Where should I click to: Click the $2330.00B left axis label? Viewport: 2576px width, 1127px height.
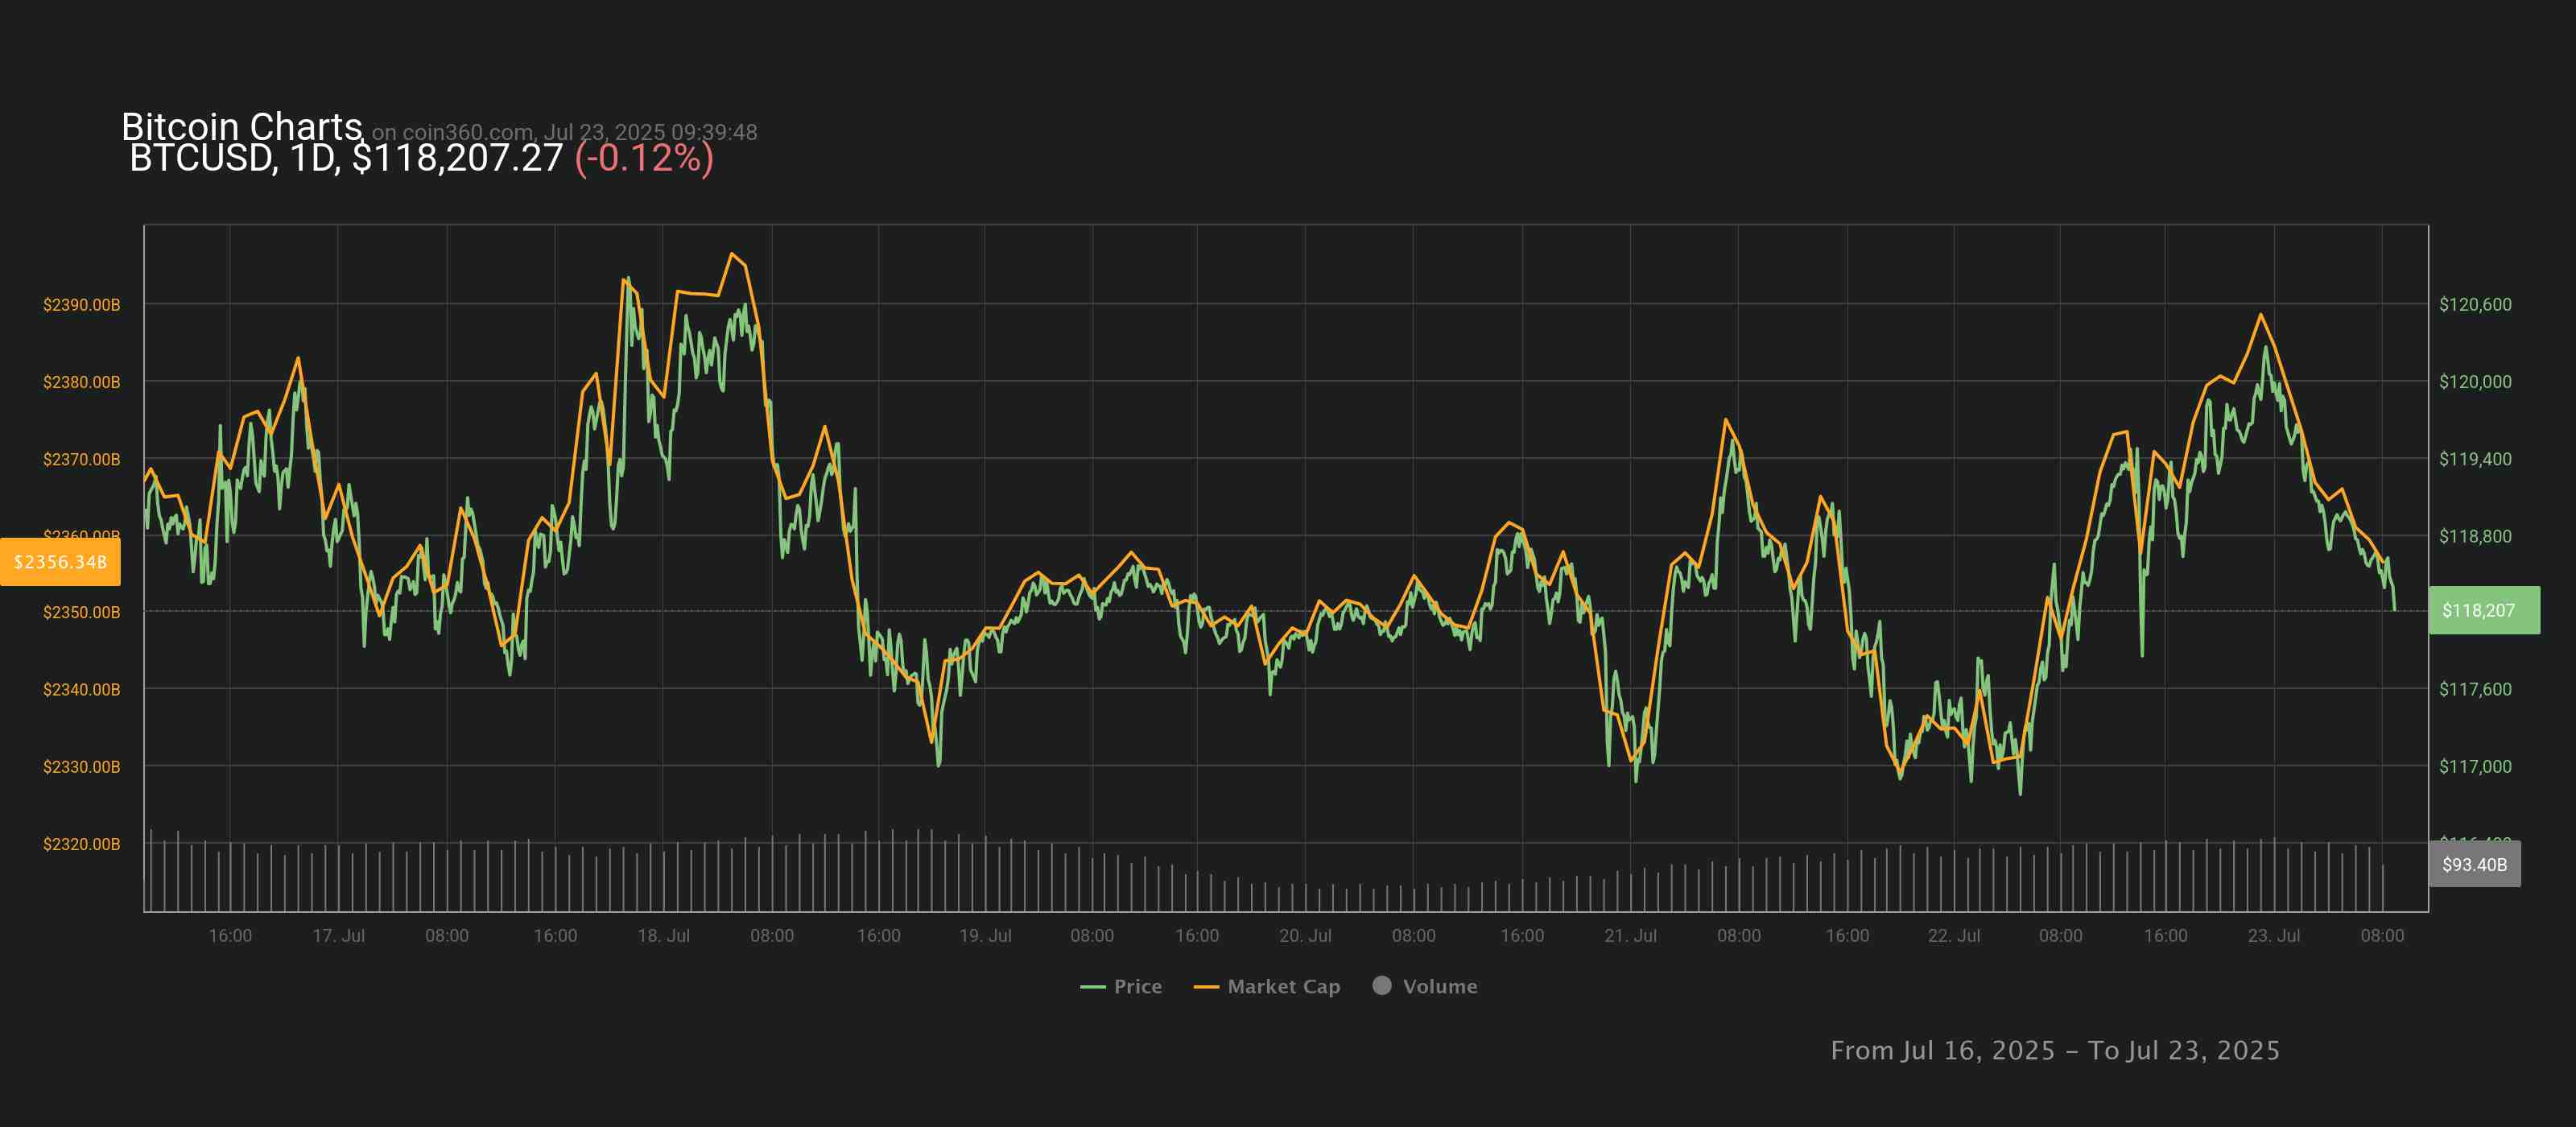click(x=81, y=766)
